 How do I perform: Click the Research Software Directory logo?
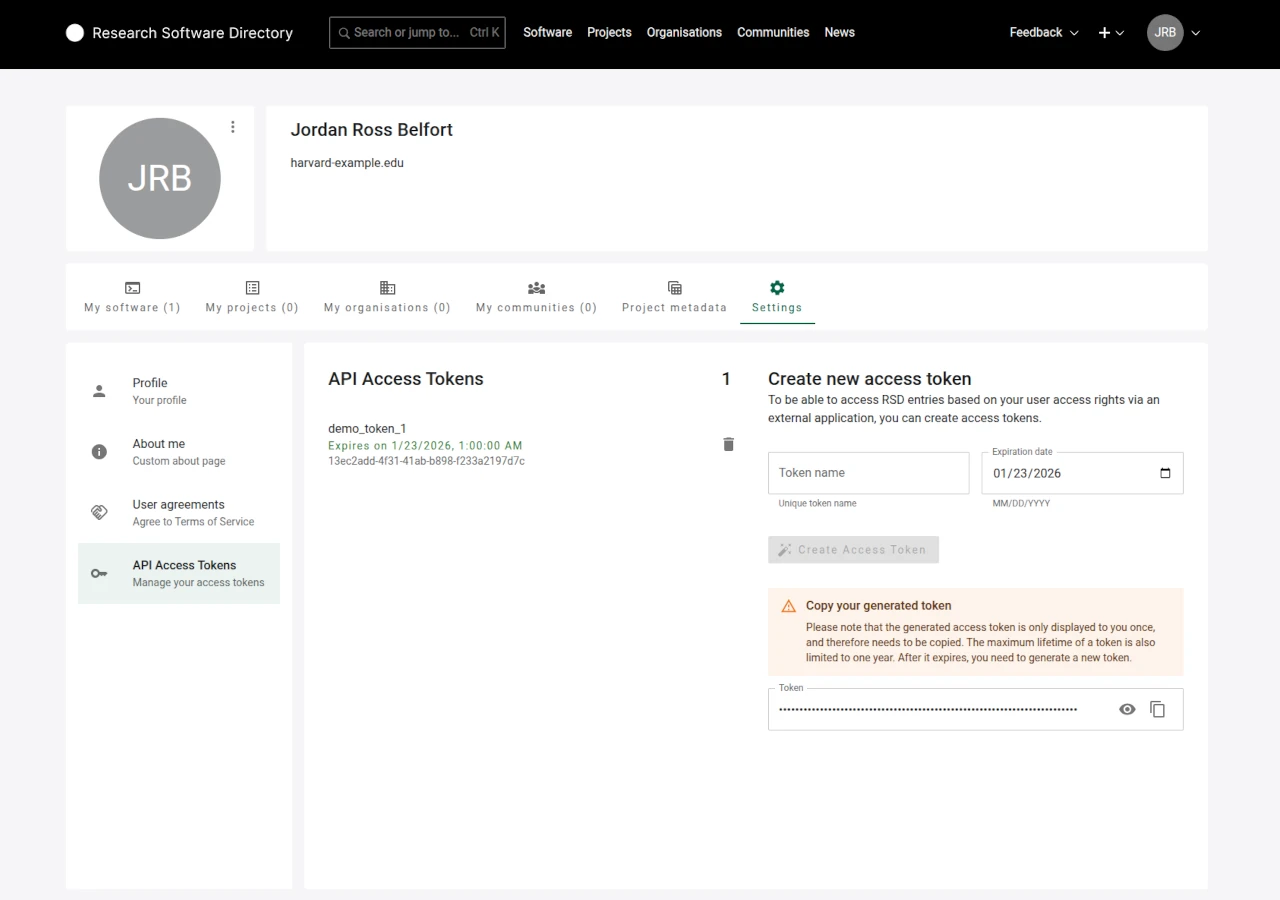click(x=180, y=33)
